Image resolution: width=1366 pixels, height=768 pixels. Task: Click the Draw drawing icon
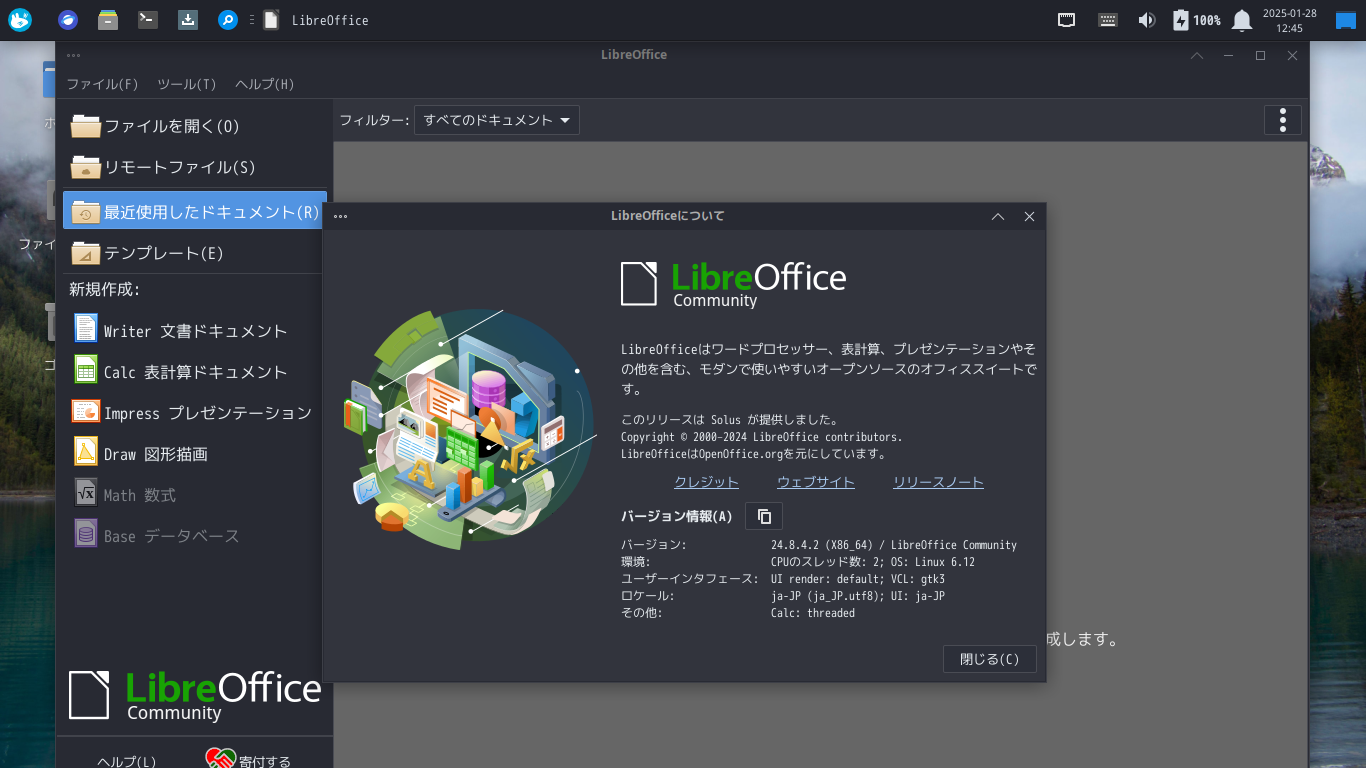click(x=86, y=452)
